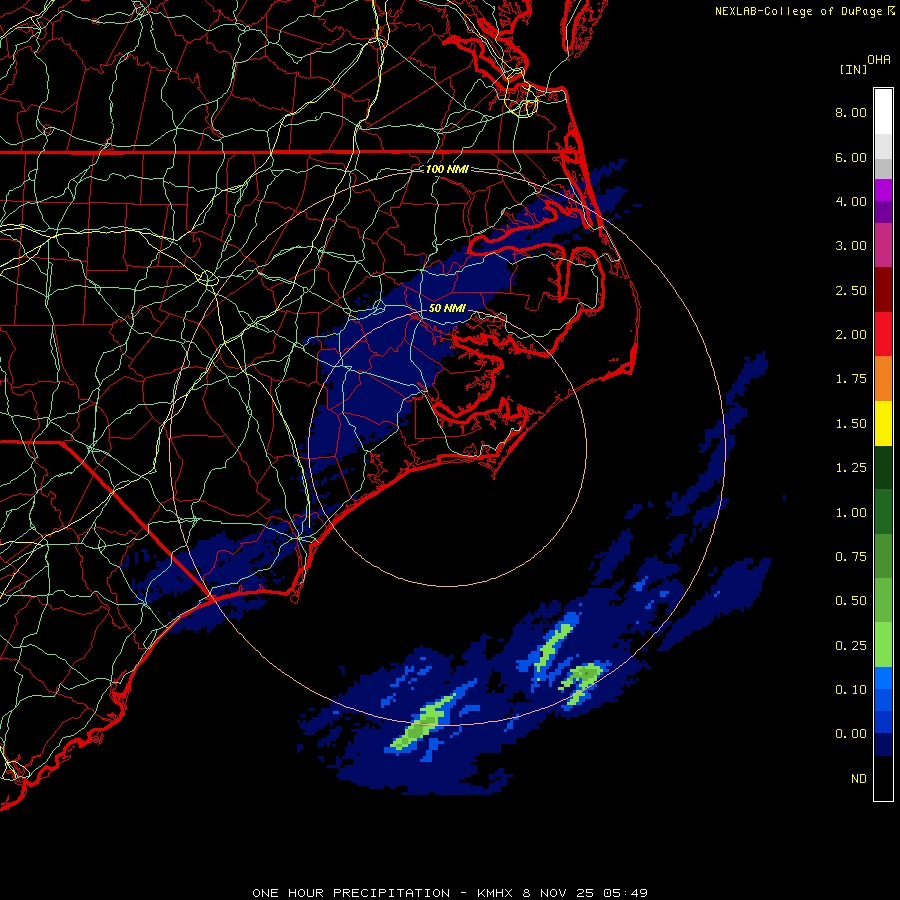Click the 4.00 legend value
The width and height of the screenshot is (900, 900).
click(x=851, y=201)
